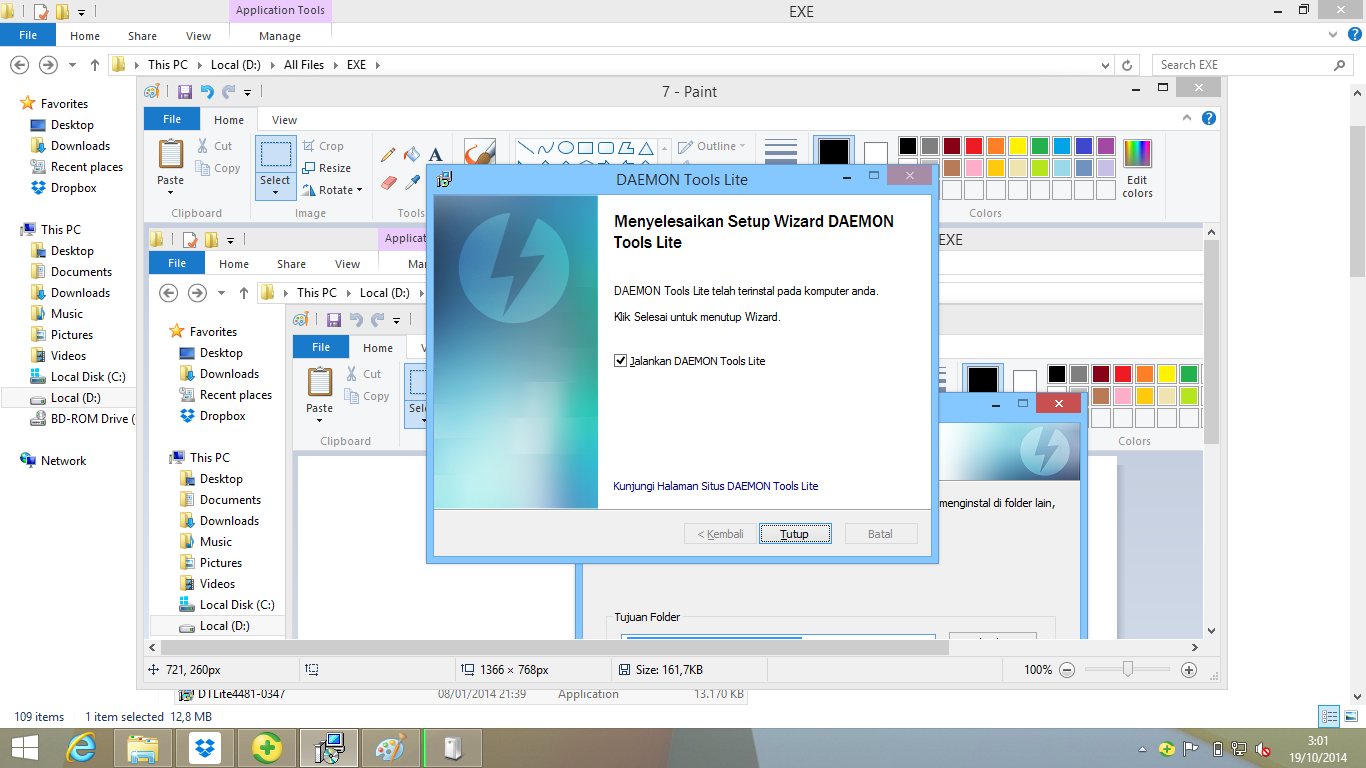Go back in the EXE Explorer window
Image resolution: width=1366 pixels, height=768 pixels.
point(19,65)
